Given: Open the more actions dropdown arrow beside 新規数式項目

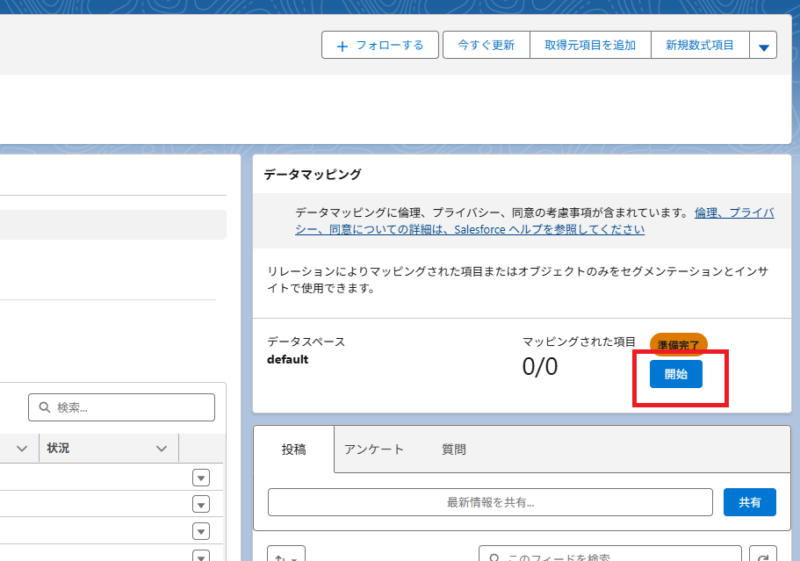Looking at the screenshot, I should pyautogui.click(x=764, y=46).
